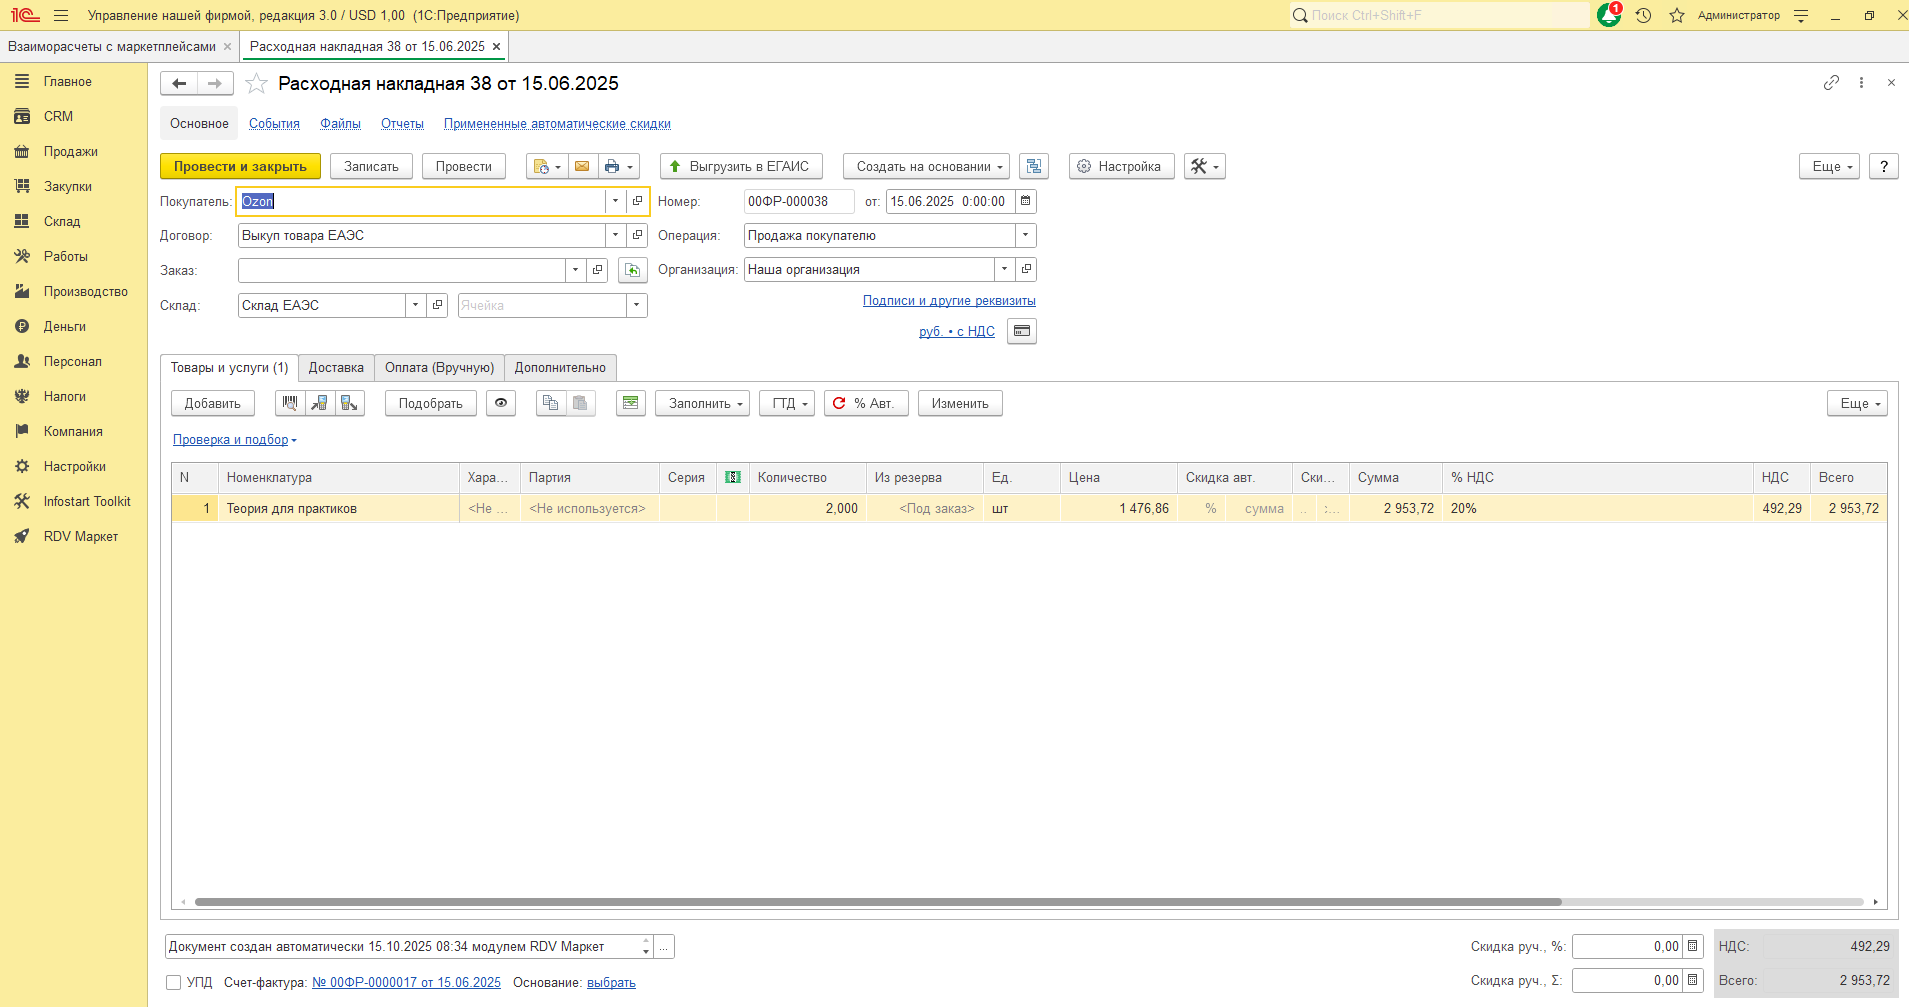1909x1007 pixels.
Task: Open Подписи и другие реквизиты link
Action: pos(949,301)
